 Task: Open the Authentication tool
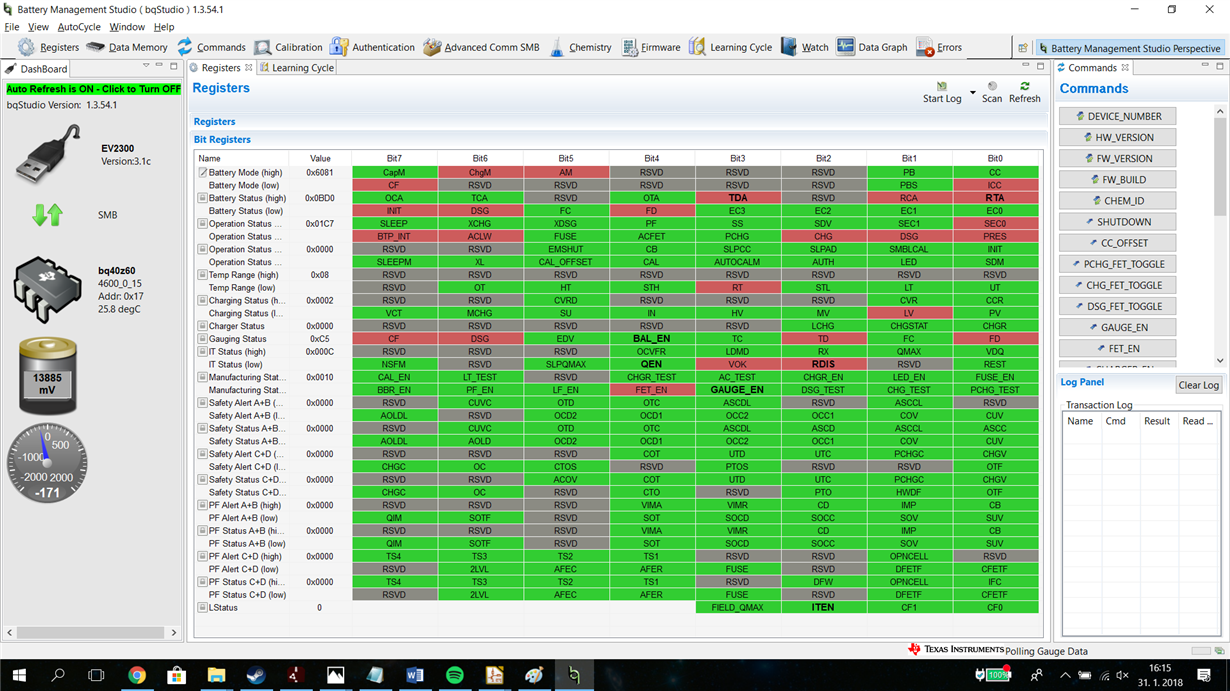[x=372, y=47]
